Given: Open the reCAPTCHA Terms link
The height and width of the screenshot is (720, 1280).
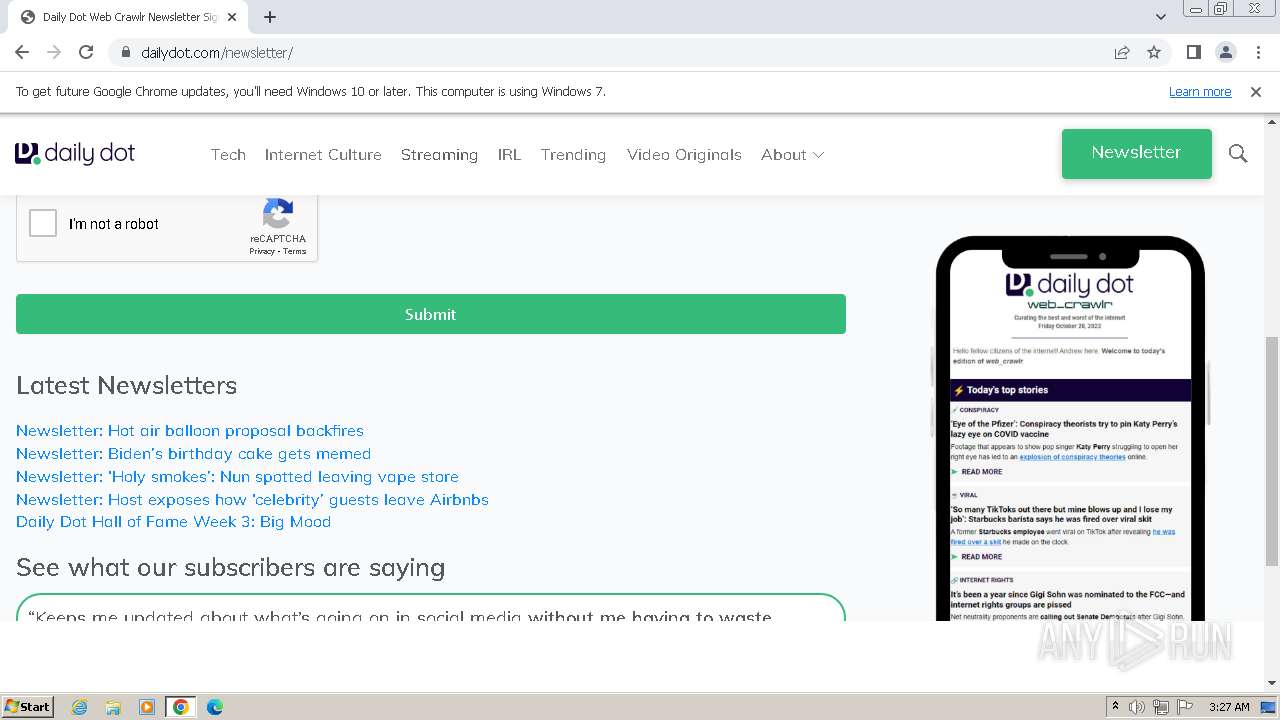Looking at the screenshot, I should point(295,251).
